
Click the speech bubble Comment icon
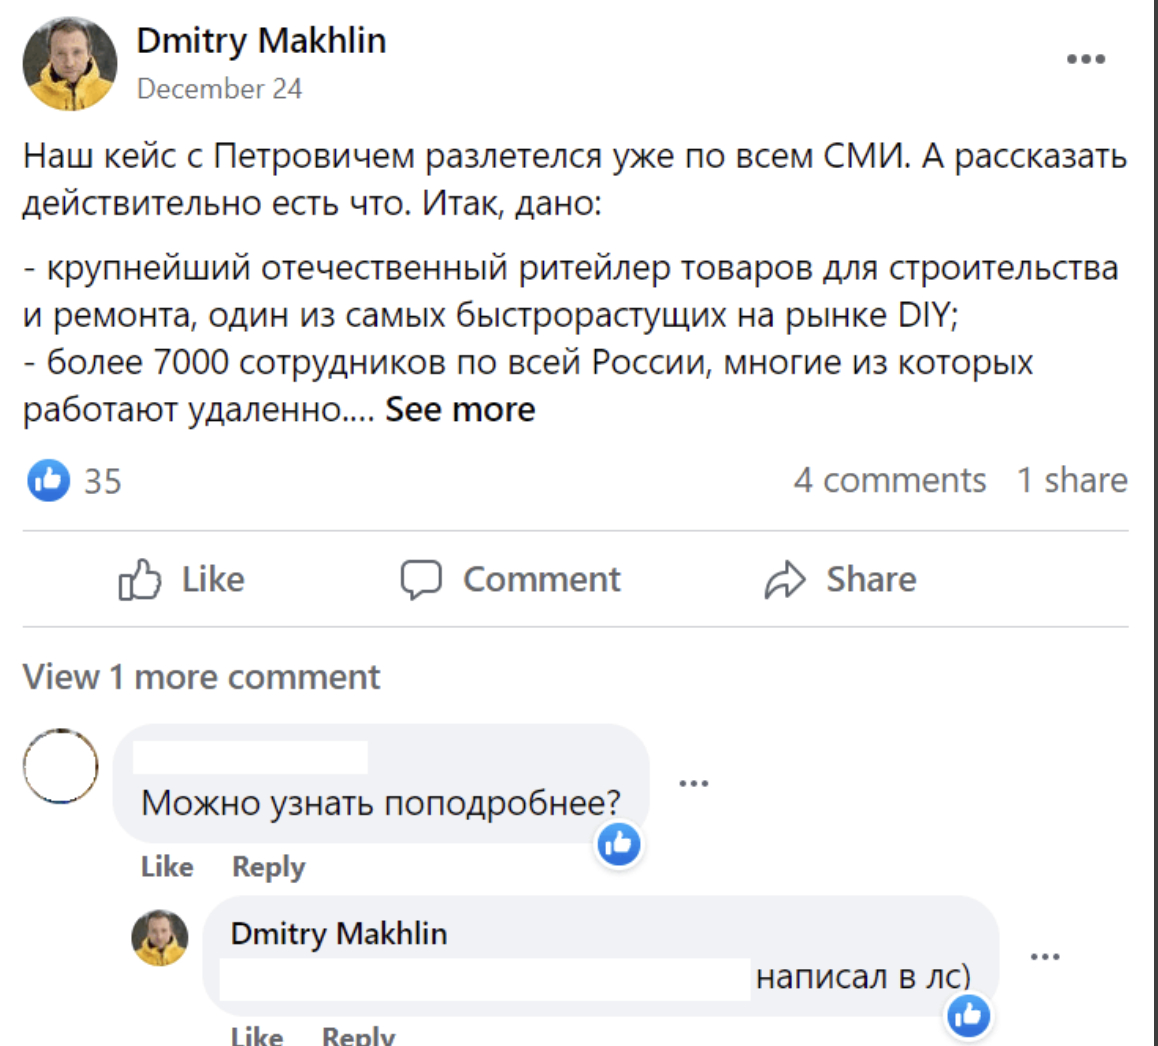click(x=421, y=580)
